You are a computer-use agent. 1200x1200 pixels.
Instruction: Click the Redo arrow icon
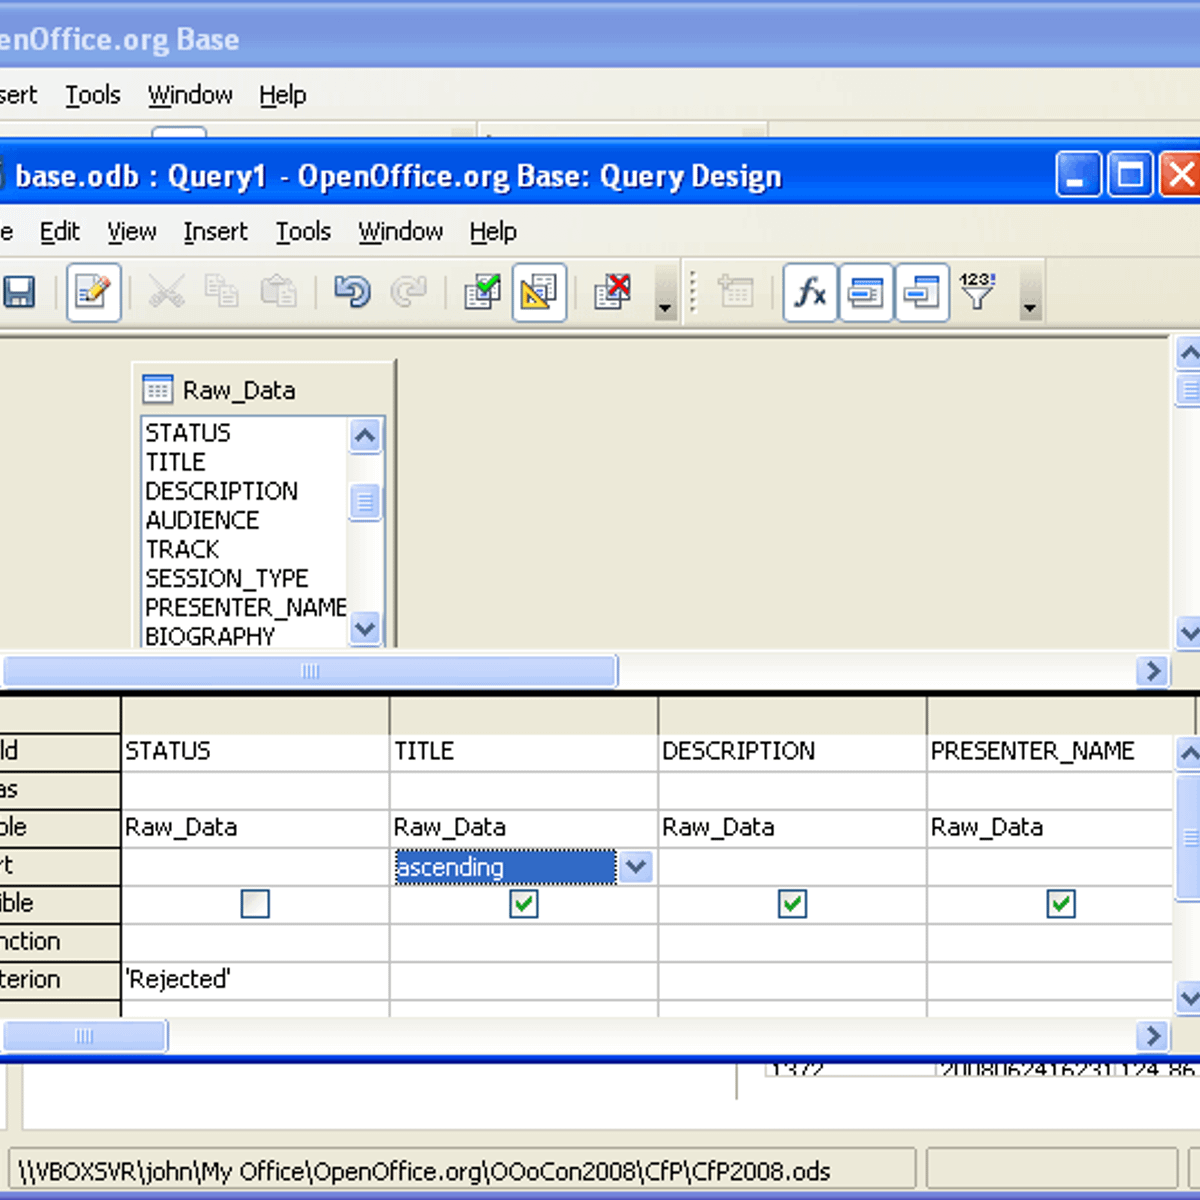point(408,292)
